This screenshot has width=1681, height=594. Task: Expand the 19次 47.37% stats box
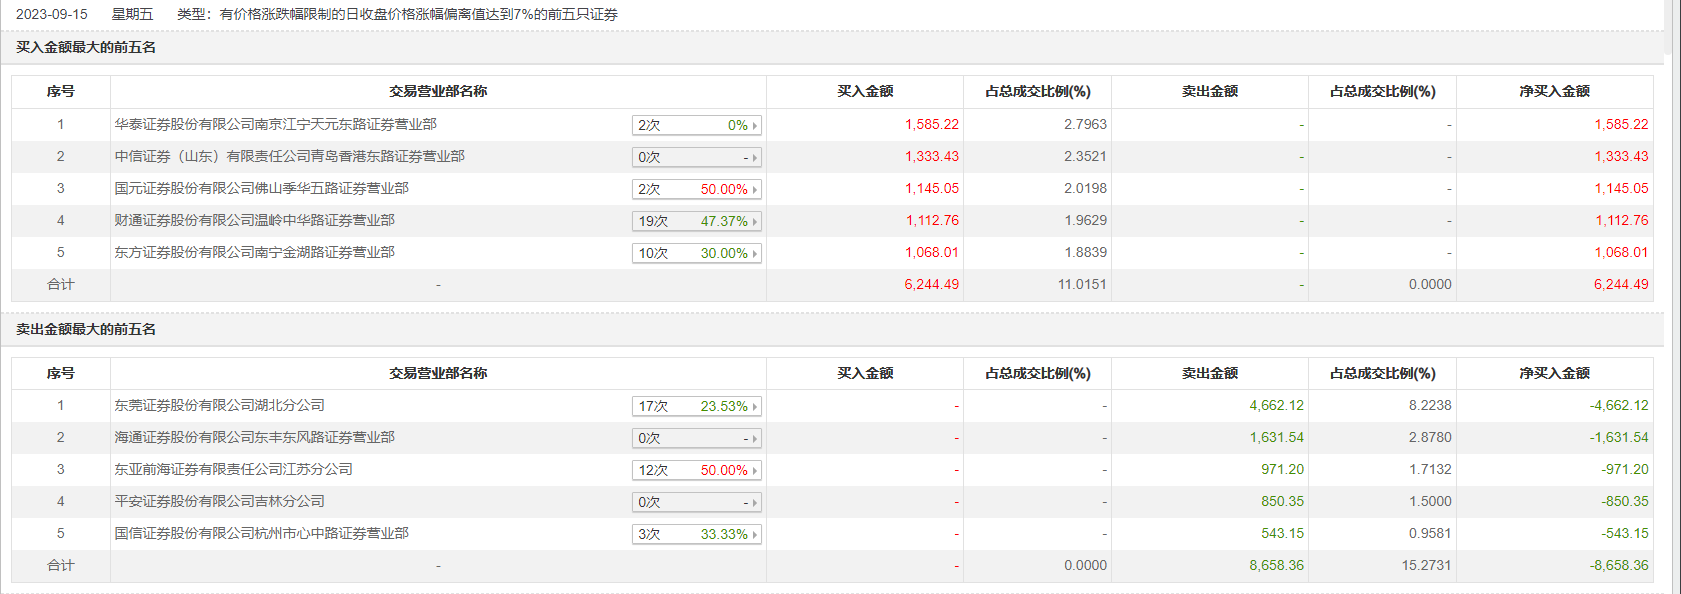696,221
